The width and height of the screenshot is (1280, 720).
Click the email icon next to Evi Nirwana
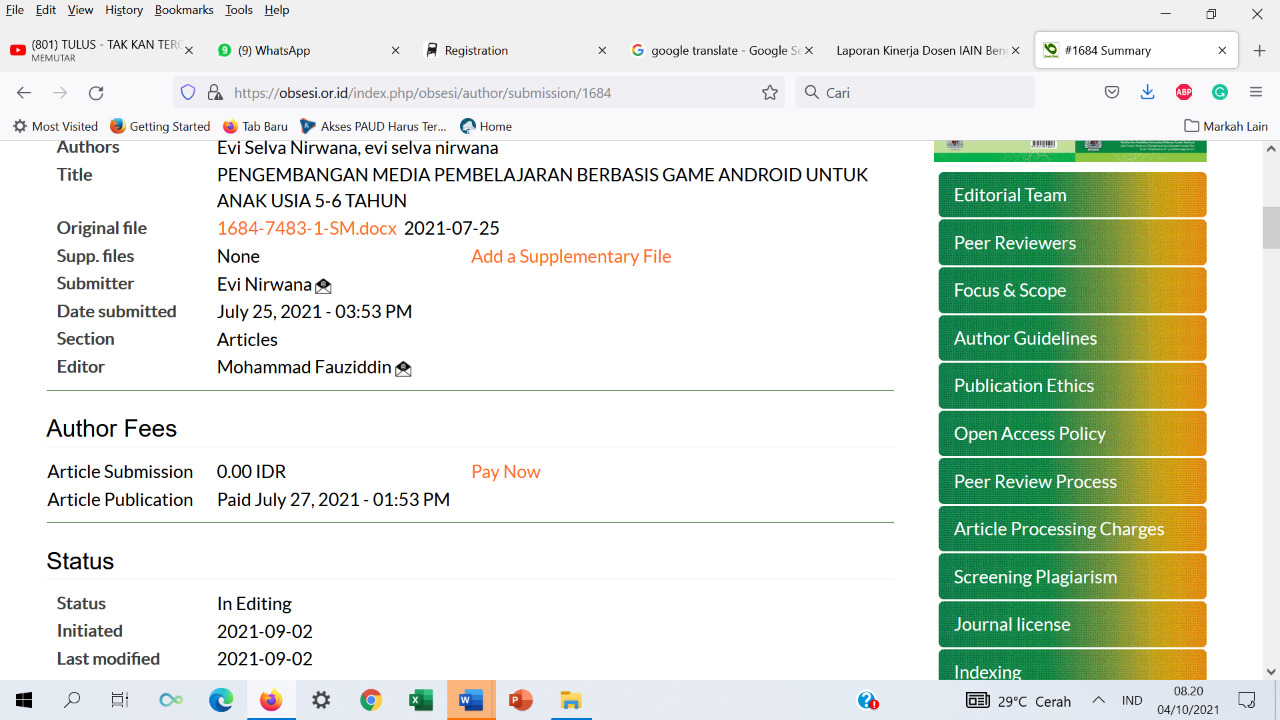click(x=323, y=286)
